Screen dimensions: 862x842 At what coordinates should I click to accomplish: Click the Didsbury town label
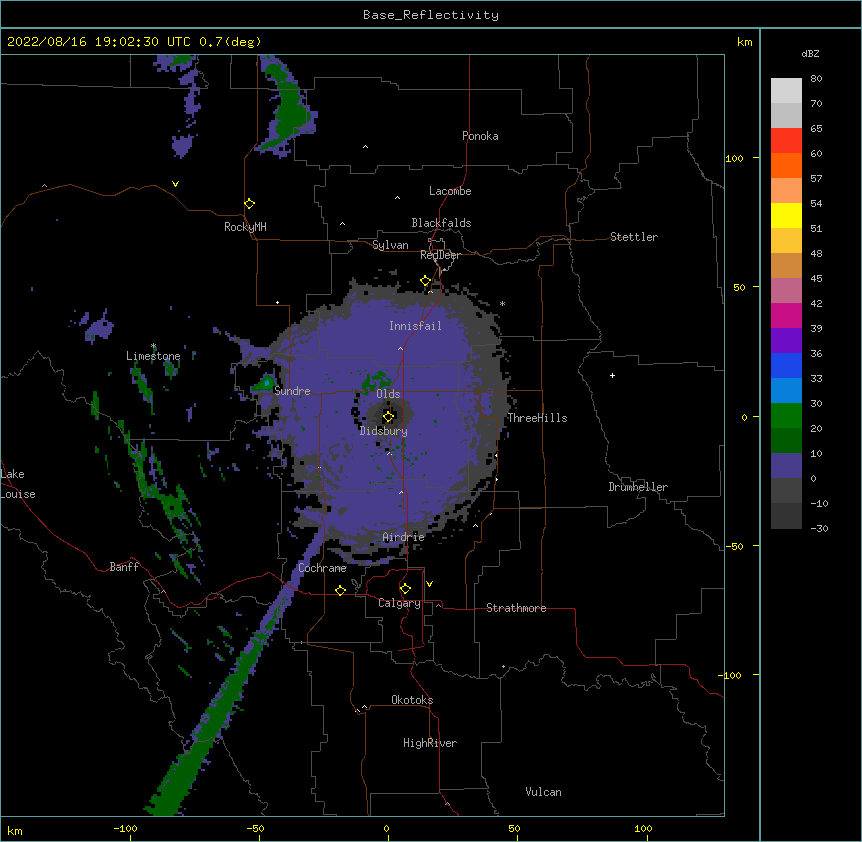pos(384,431)
